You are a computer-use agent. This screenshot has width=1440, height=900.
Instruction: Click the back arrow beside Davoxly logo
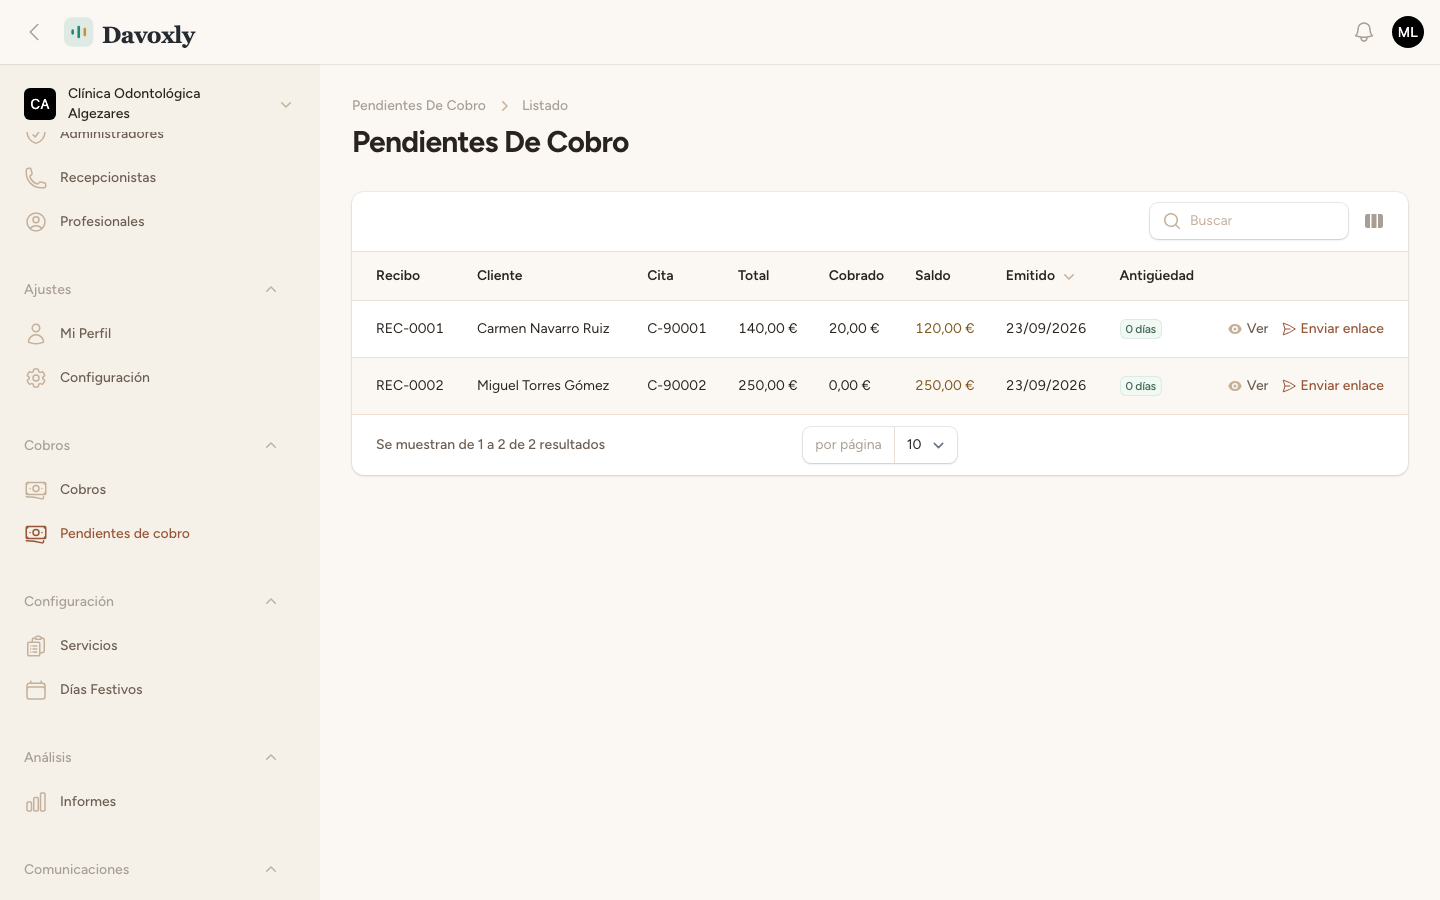click(35, 32)
